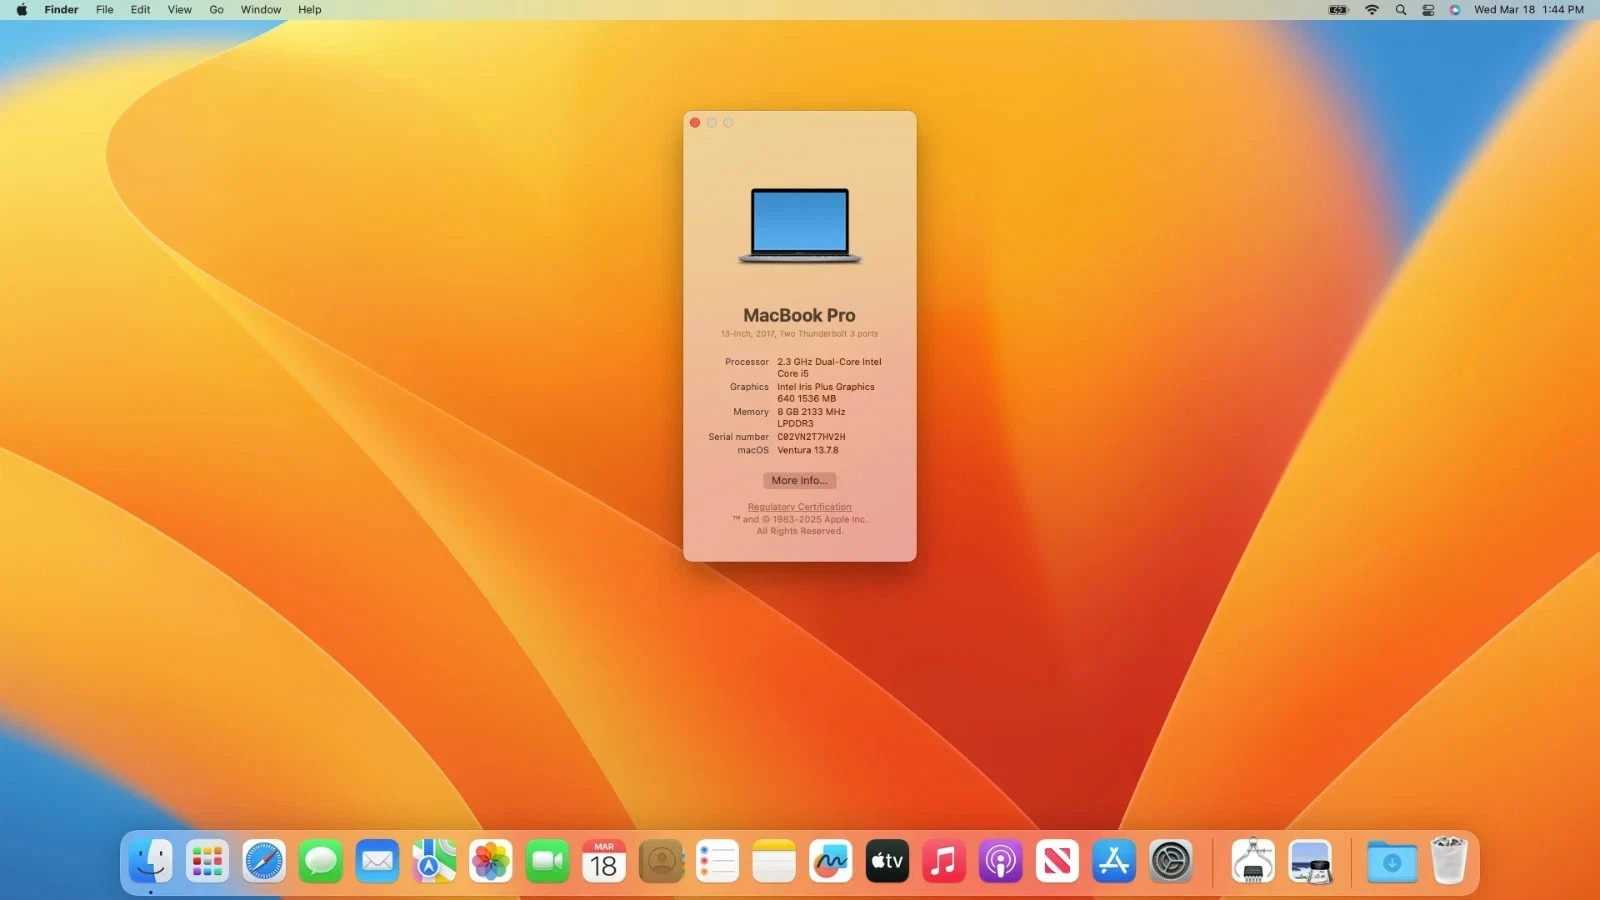Open the Wi-Fi status menu
The height and width of the screenshot is (900, 1600).
click(1372, 10)
